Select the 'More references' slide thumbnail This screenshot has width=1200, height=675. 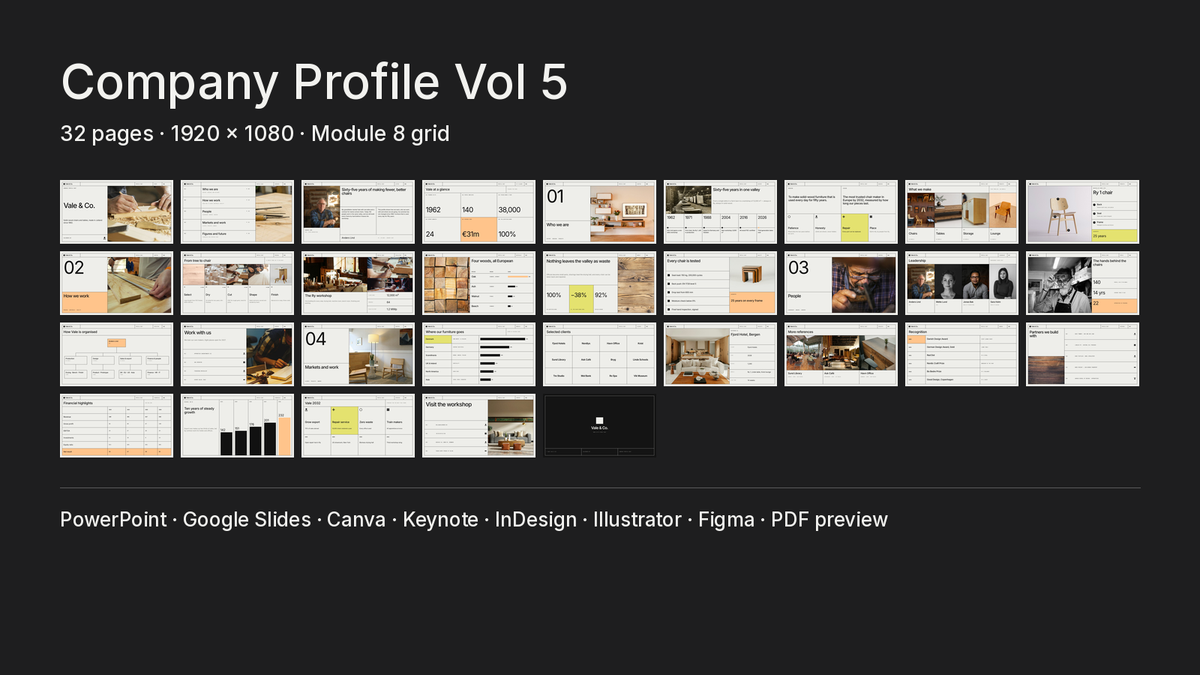coord(841,354)
